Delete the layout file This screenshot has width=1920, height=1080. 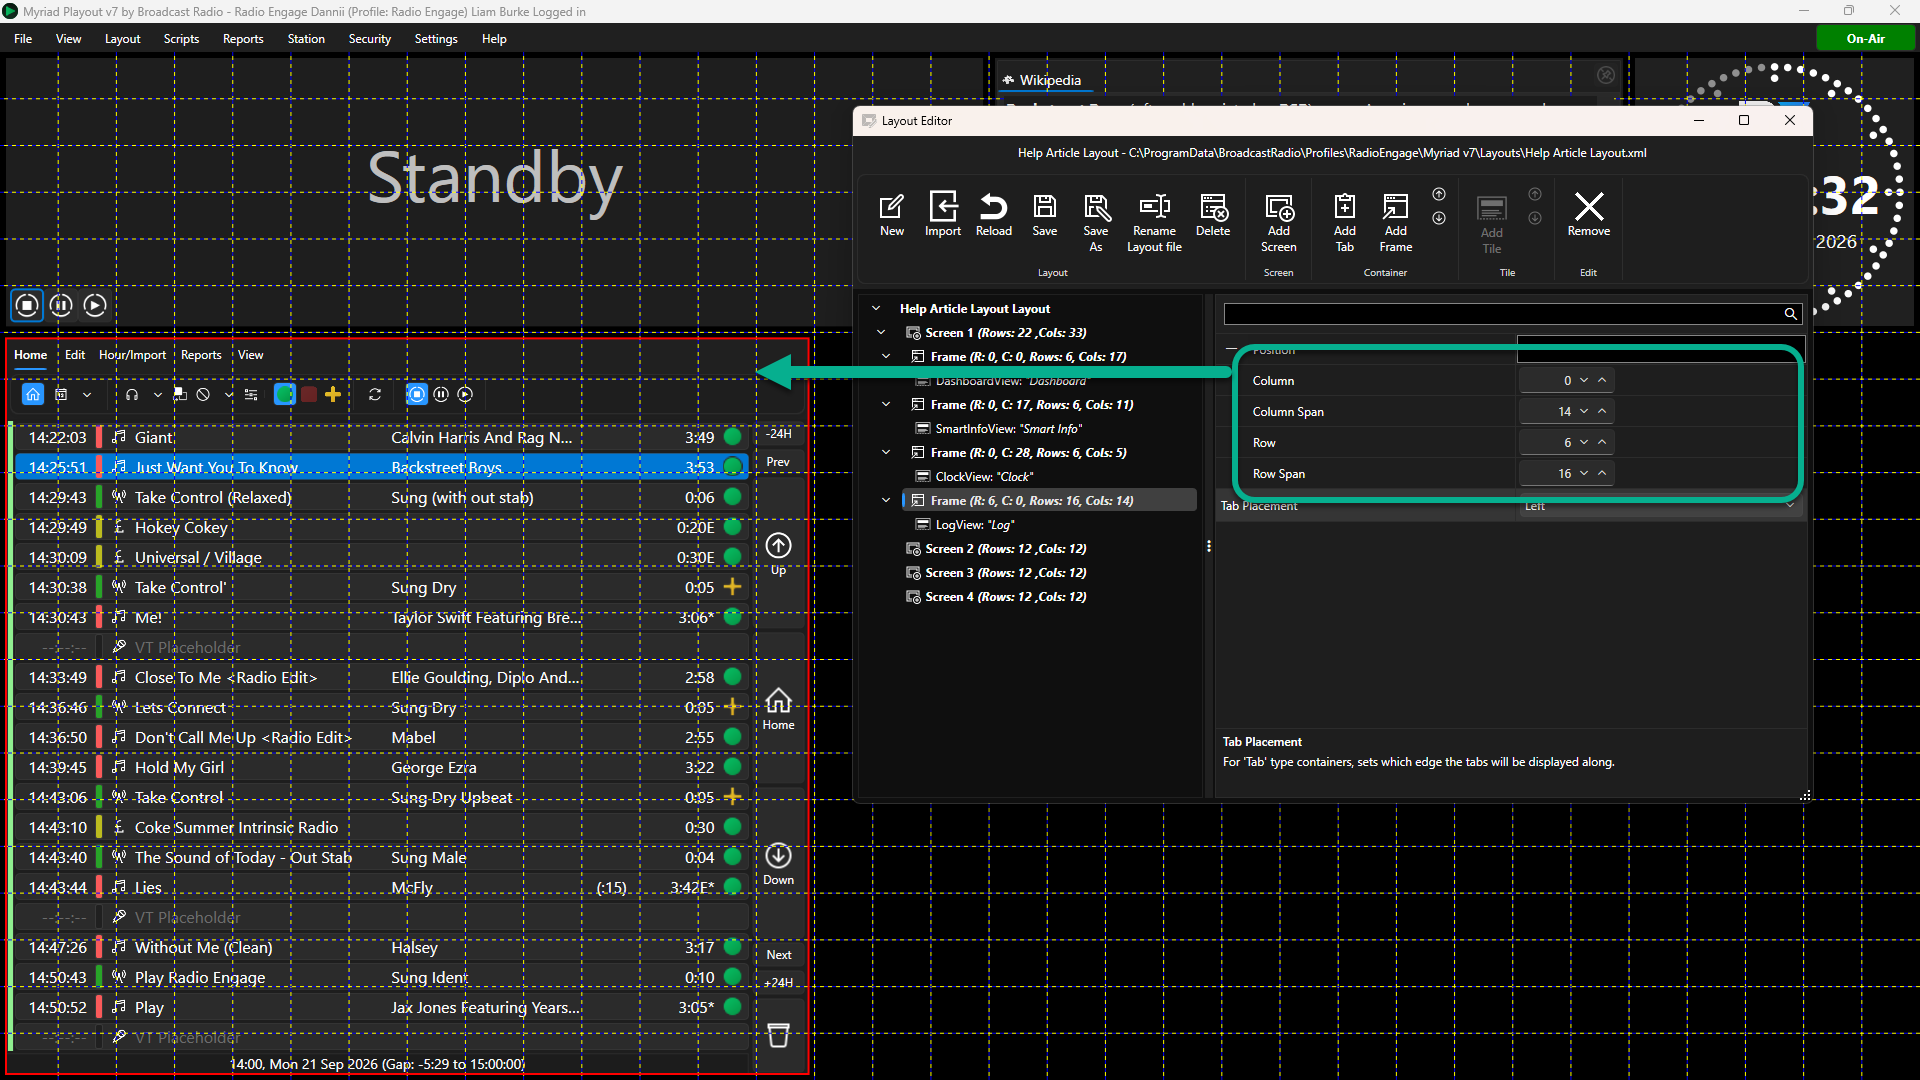[1213, 214]
